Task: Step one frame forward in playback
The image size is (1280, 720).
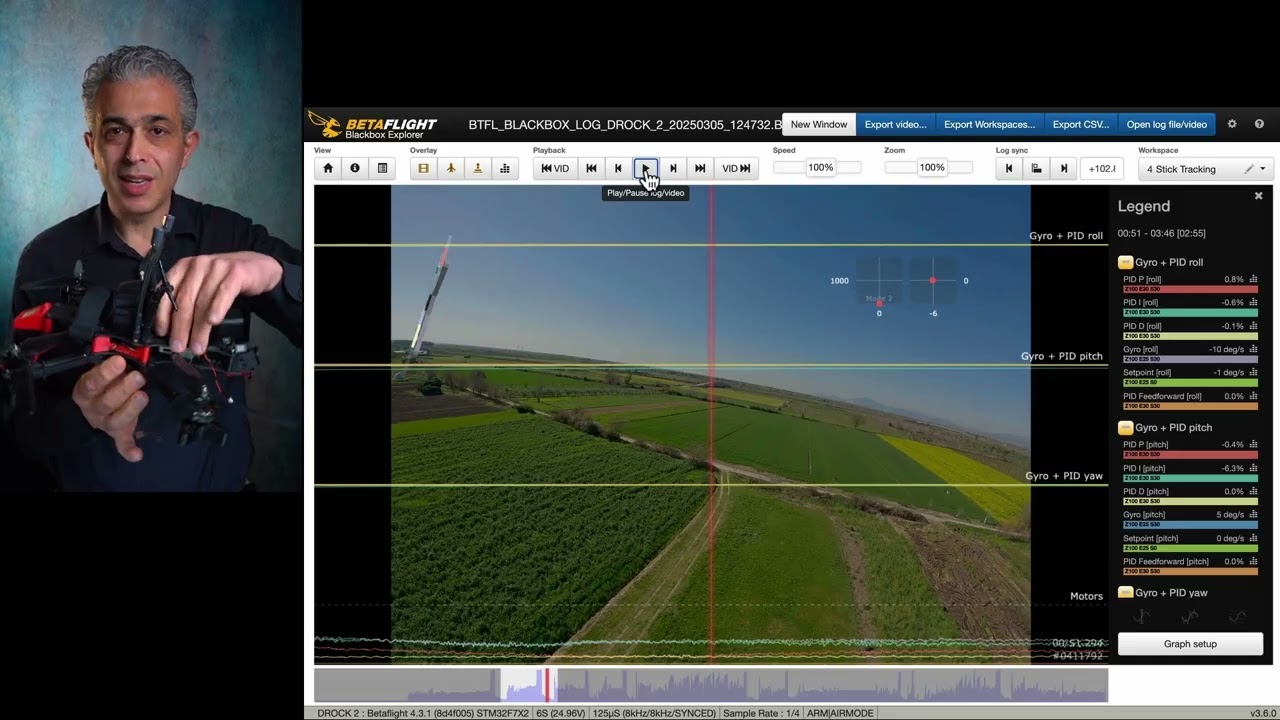Action: click(673, 168)
